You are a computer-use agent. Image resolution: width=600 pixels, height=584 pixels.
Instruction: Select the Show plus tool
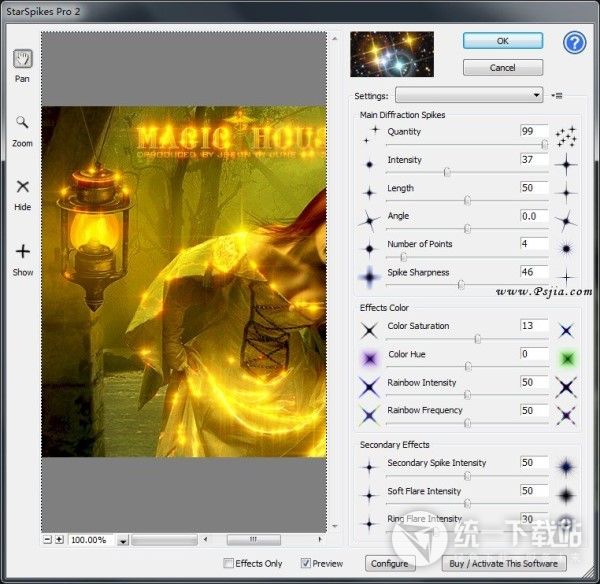[x=23, y=251]
